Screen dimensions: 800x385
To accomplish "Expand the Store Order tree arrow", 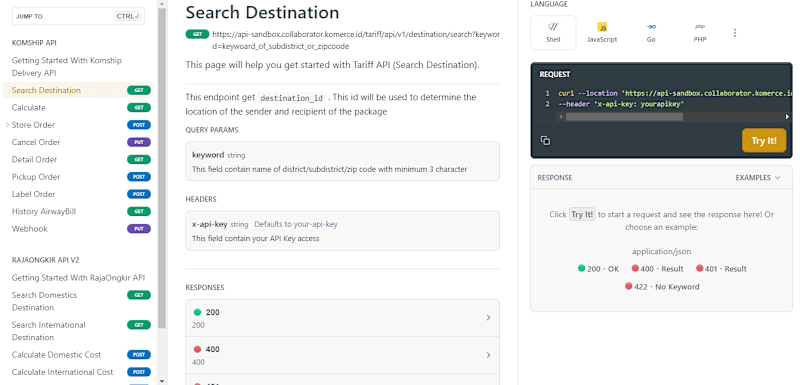I will (7, 125).
